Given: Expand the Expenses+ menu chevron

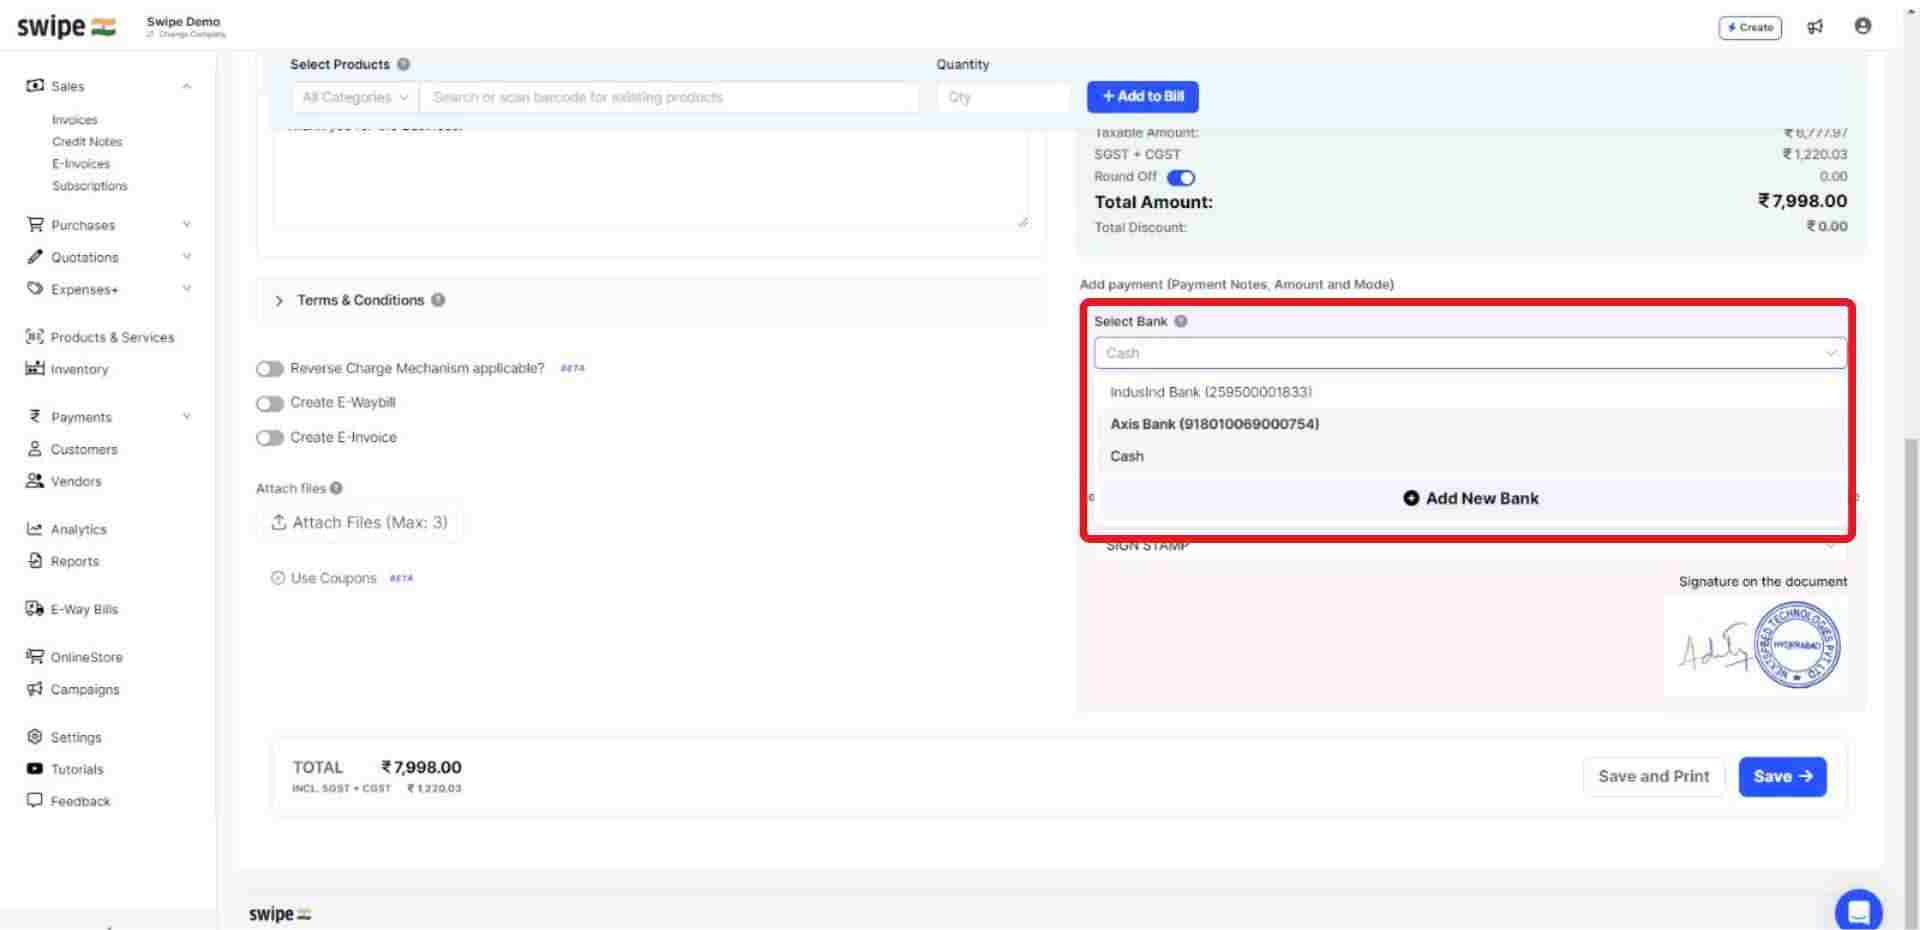Looking at the screenshot, I should pos(186,289).
